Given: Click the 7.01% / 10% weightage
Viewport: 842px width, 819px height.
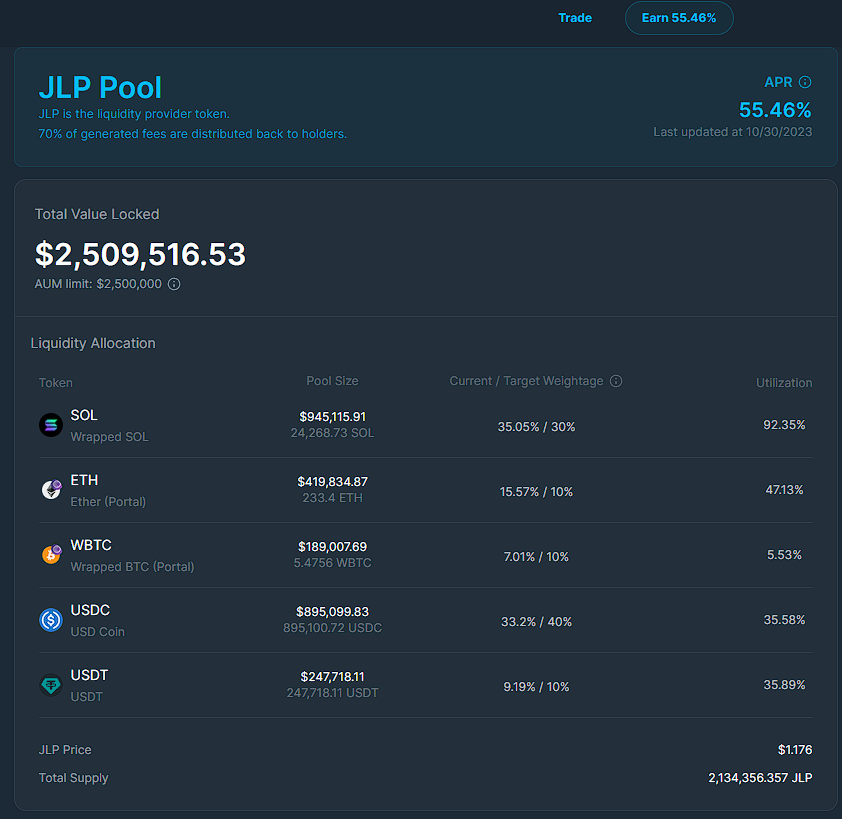Looking at the screenshot, I should point(536,557).
